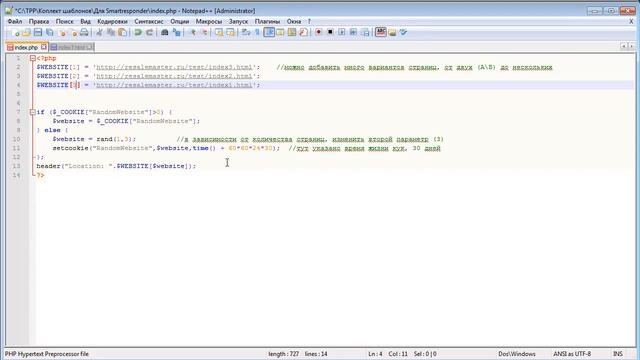Click the Copy toolbar icon
Image resolution: width=640 pixels, height=360 pixels.
point(111,32)
